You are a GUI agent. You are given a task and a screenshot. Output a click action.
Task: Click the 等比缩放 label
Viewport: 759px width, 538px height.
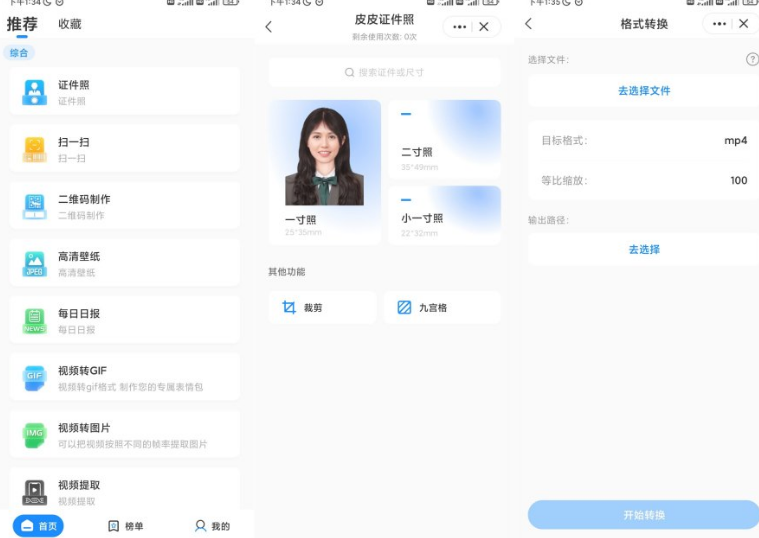[x=564, y=180]
